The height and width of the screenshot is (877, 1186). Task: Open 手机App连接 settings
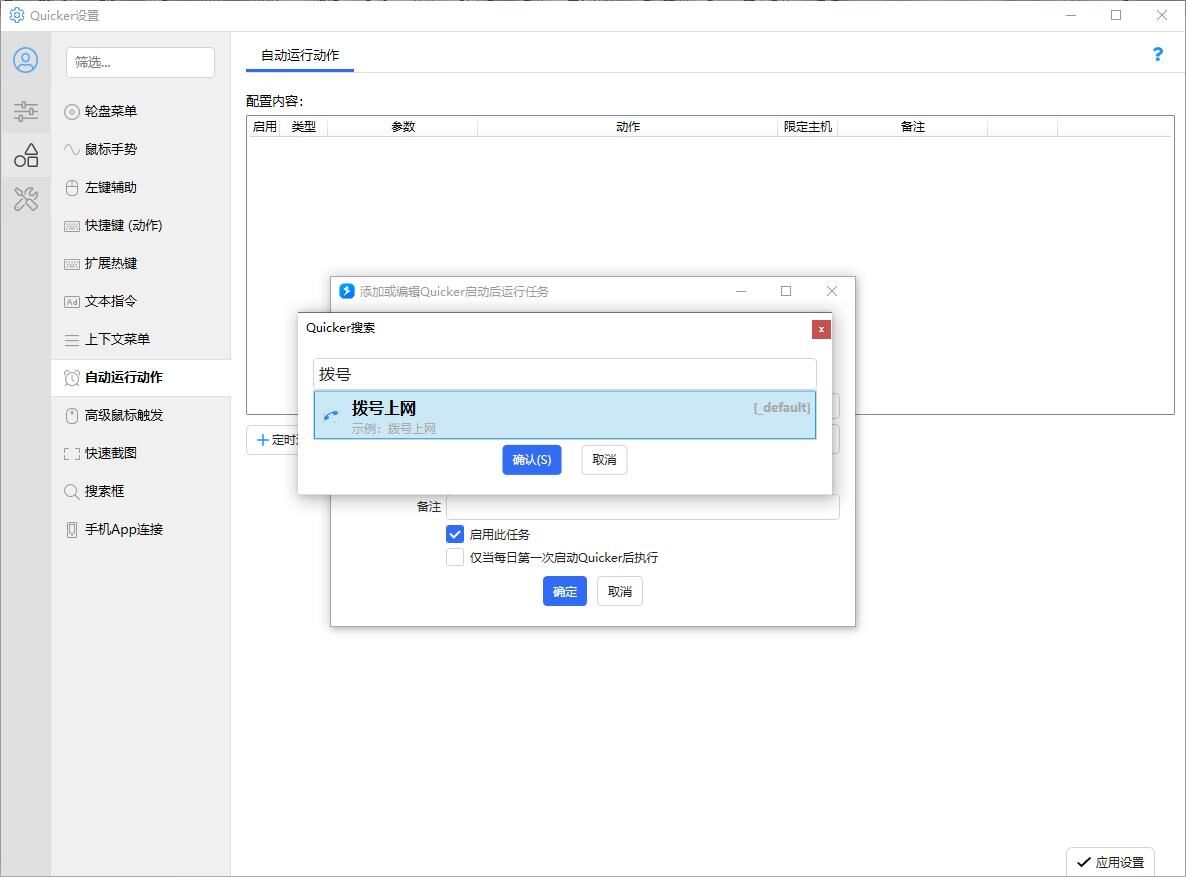123,529
